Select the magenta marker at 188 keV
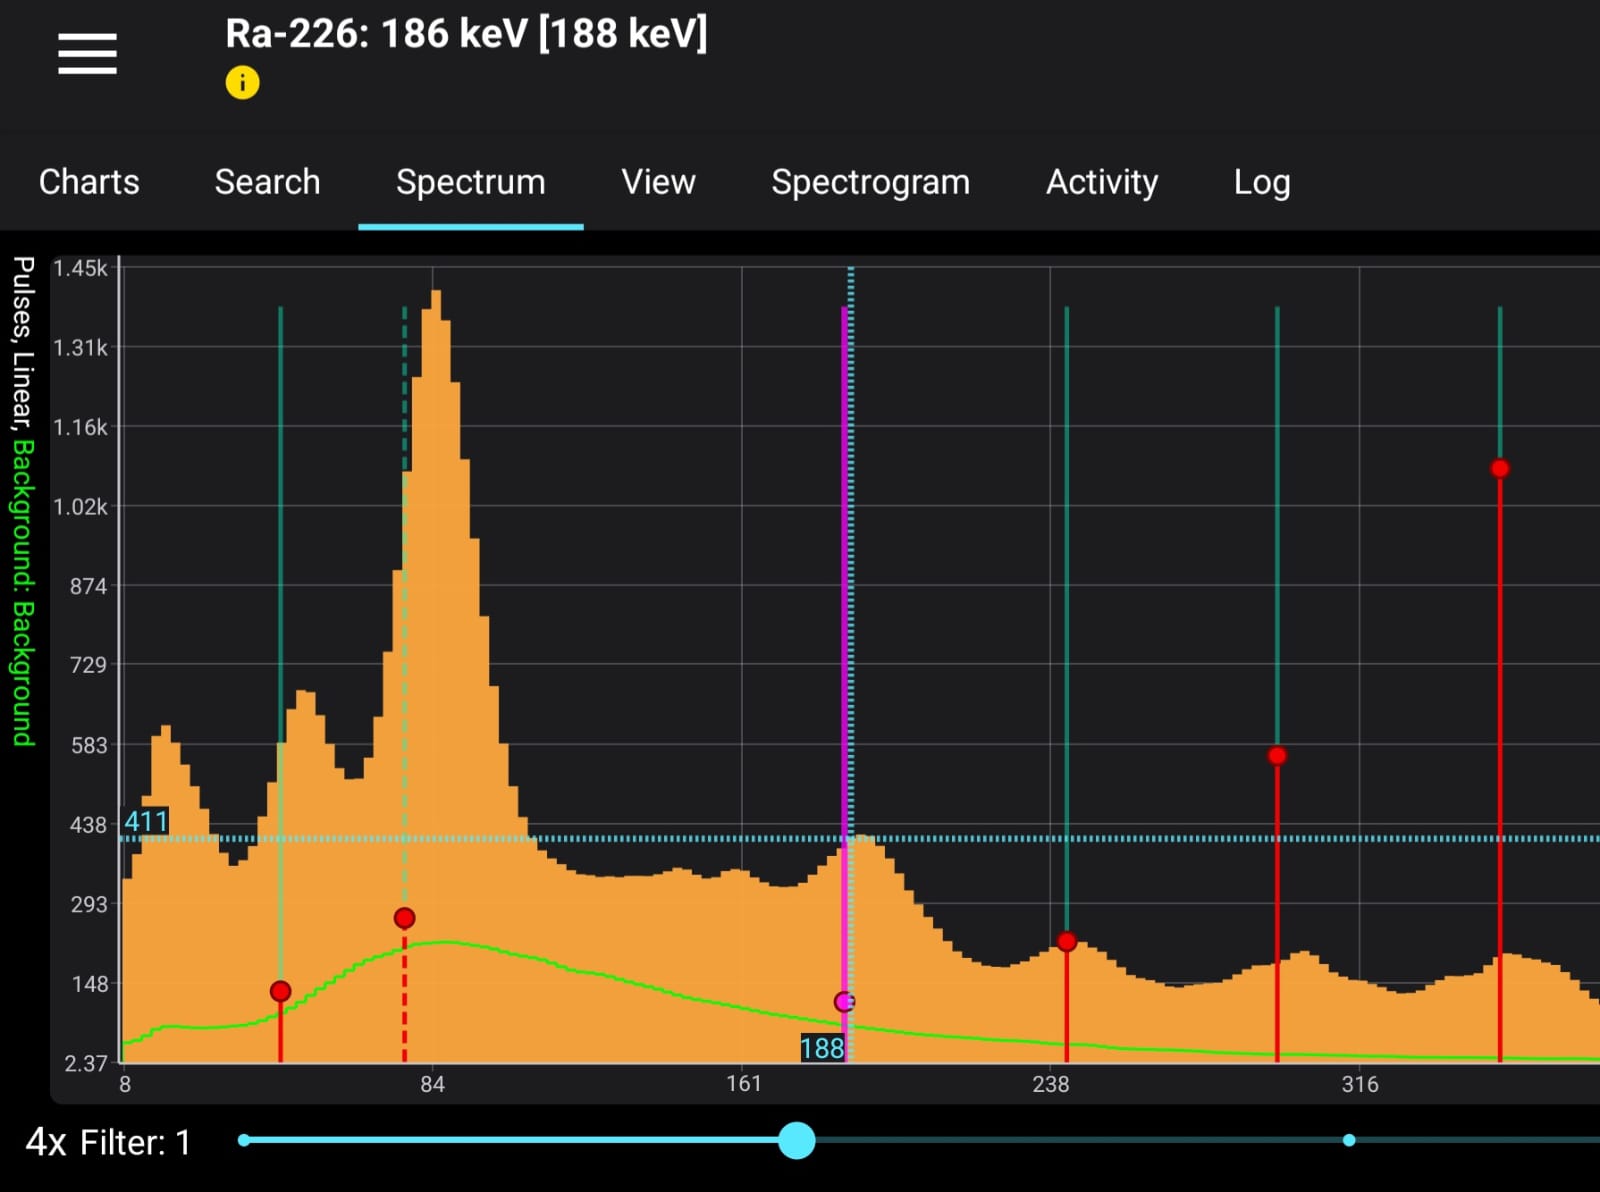Image resolution: width=1600 pixels, height=1192 pixels. click(x=844, y=1001)
